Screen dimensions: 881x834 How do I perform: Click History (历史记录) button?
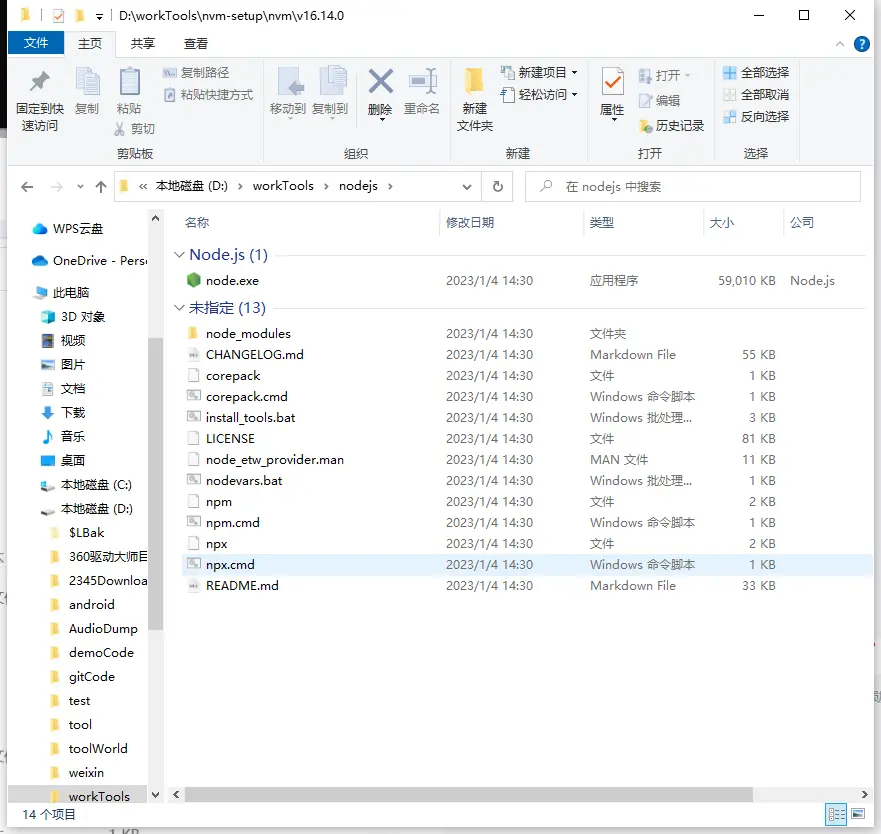coord(672,125)
